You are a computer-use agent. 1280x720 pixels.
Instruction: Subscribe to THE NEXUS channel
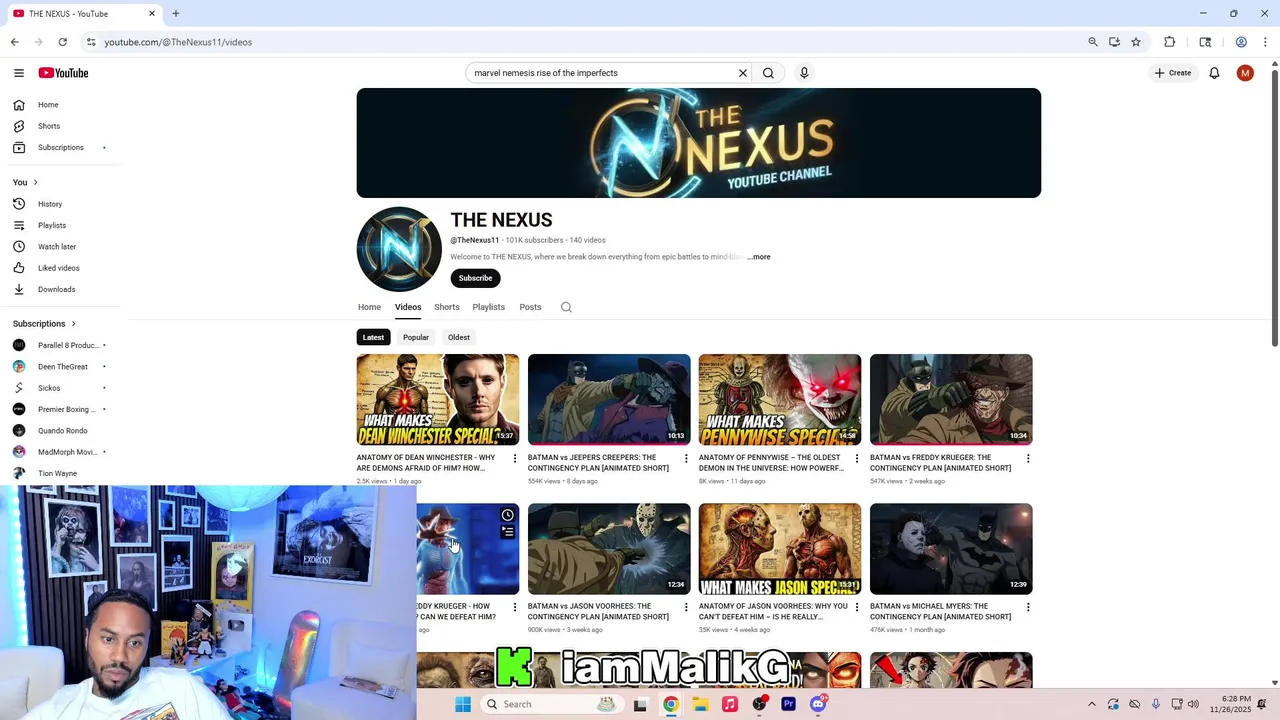point(475,278)
